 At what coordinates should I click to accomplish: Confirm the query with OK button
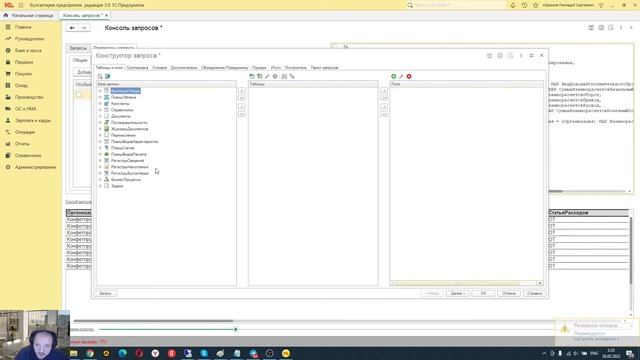point(483,293)
